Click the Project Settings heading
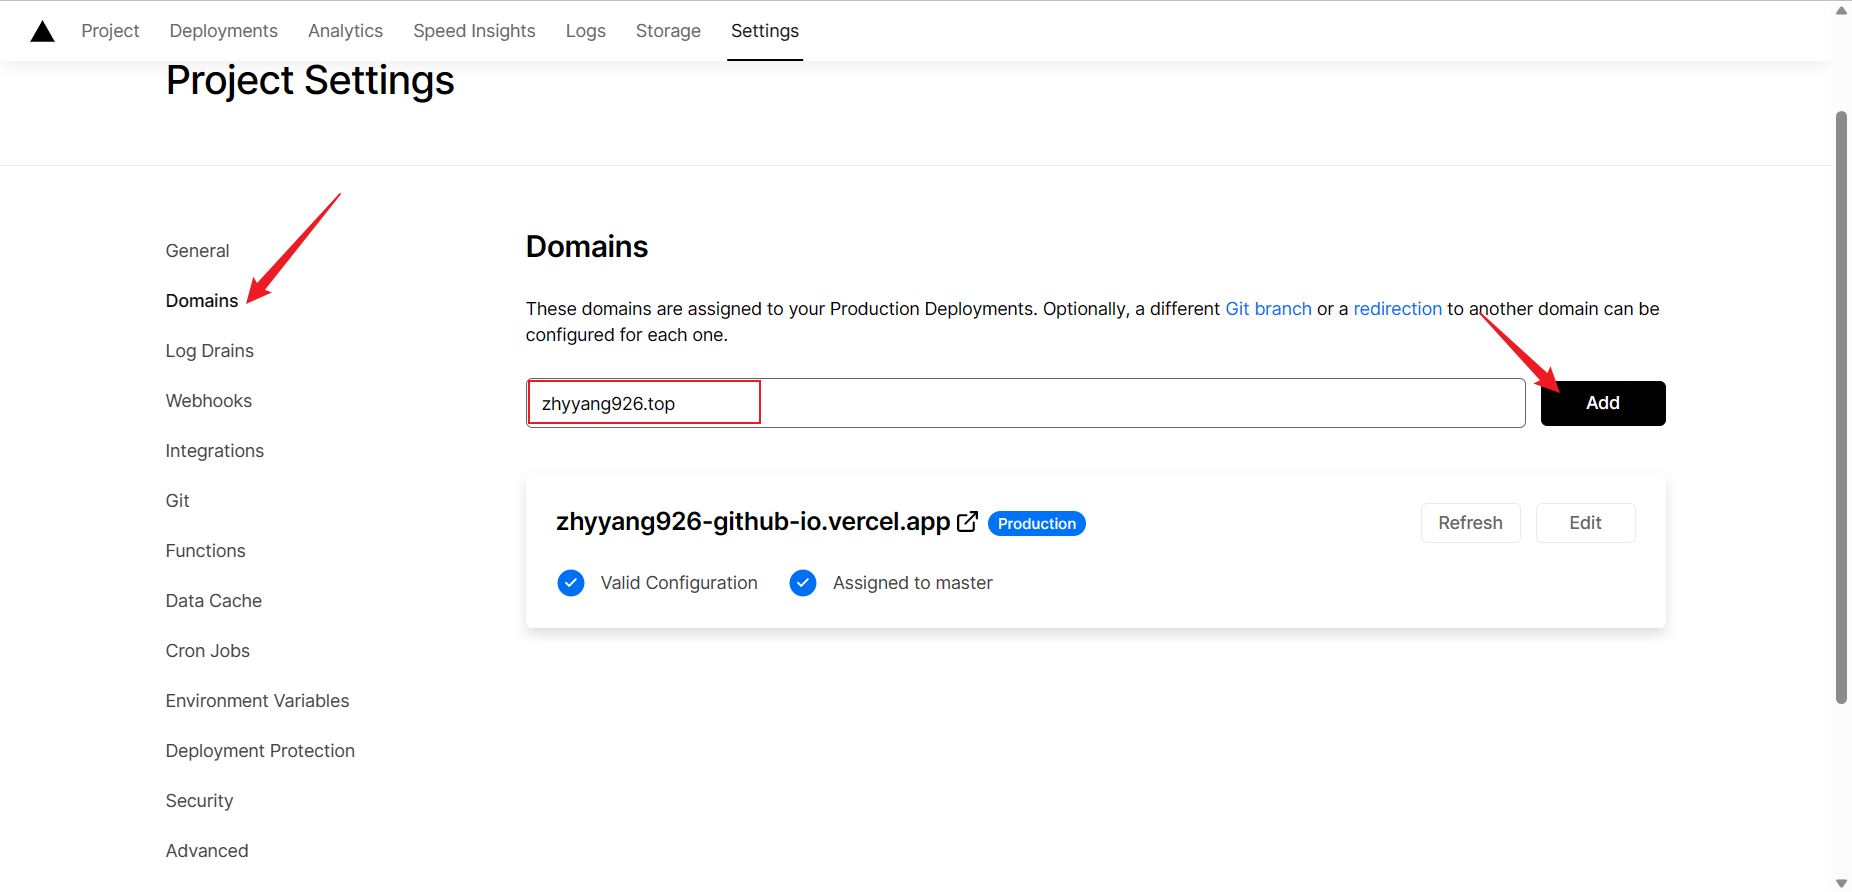 coord(310,81)
